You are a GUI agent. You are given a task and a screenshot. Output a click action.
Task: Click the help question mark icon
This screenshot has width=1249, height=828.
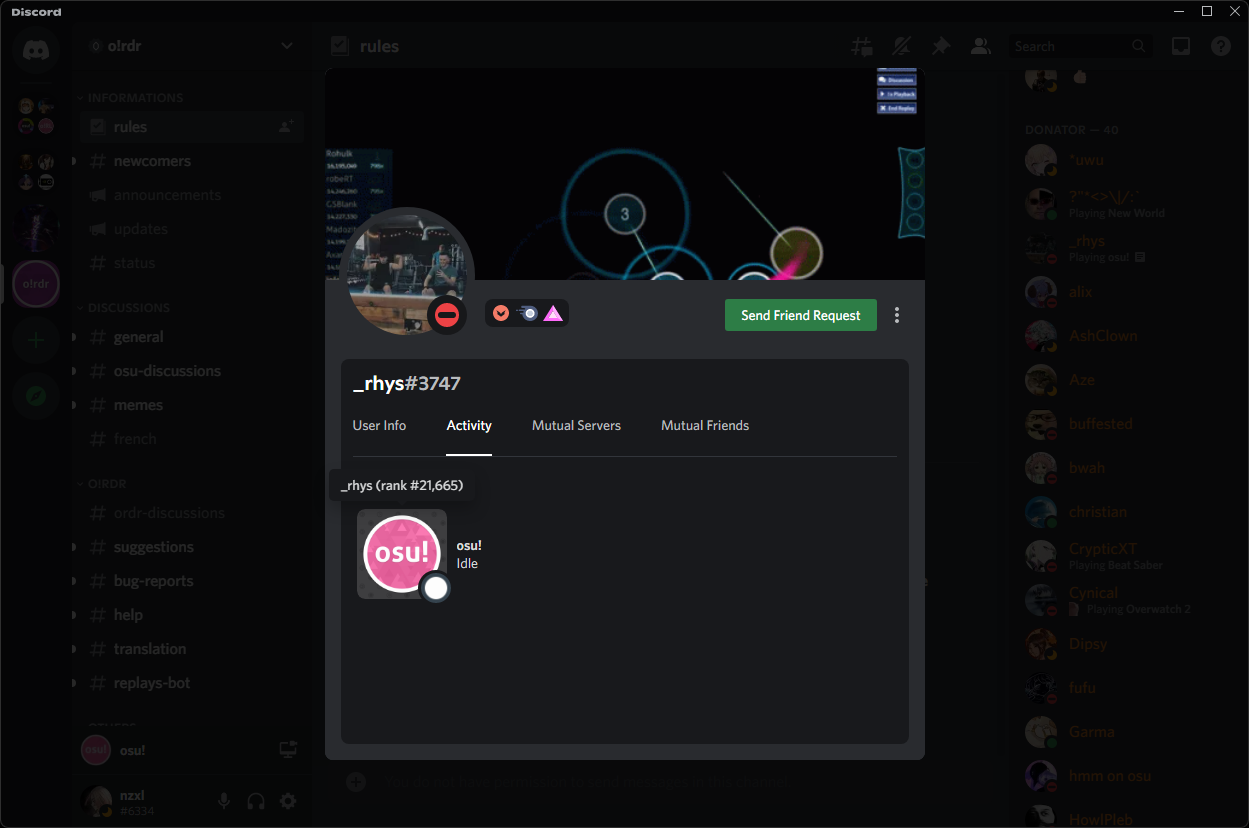(1219, 46)
